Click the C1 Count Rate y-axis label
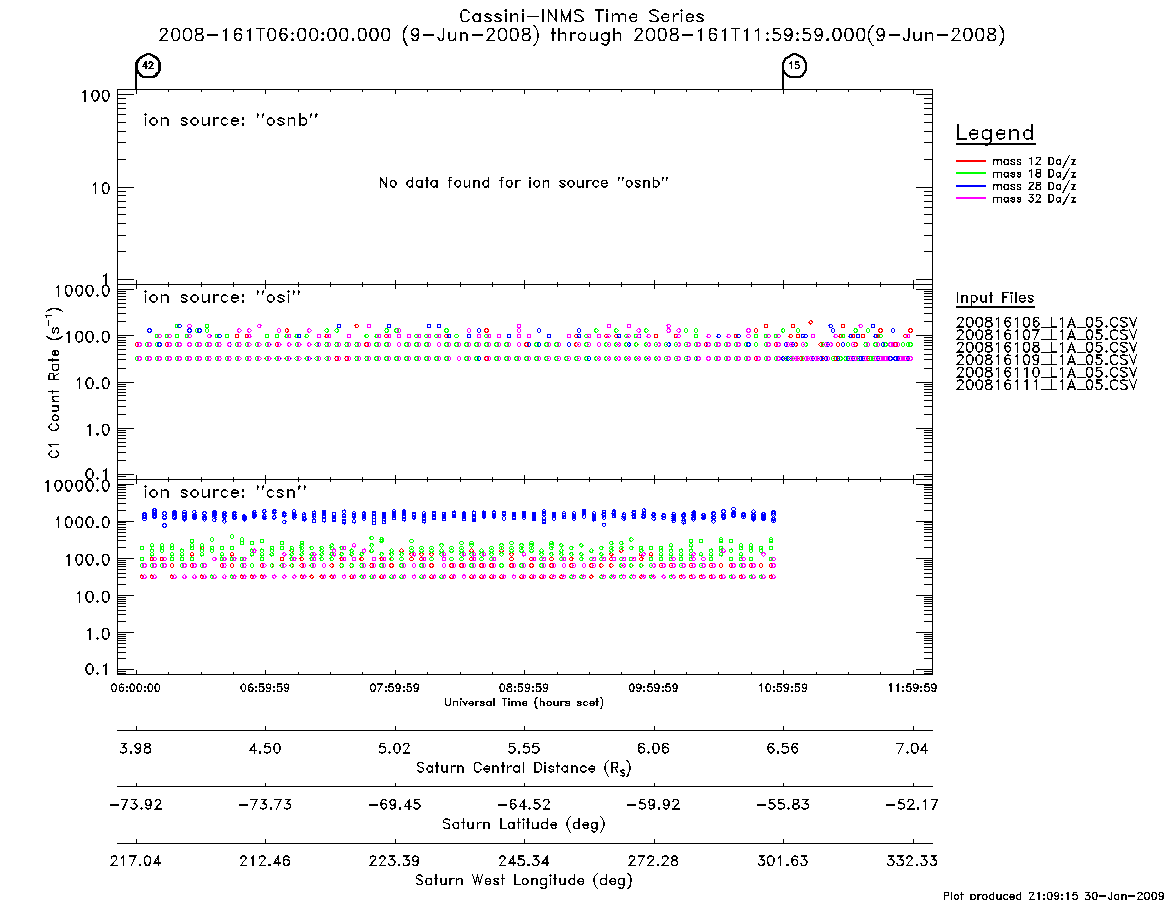Screen dimensions: 1165x900 pos(53,383)
